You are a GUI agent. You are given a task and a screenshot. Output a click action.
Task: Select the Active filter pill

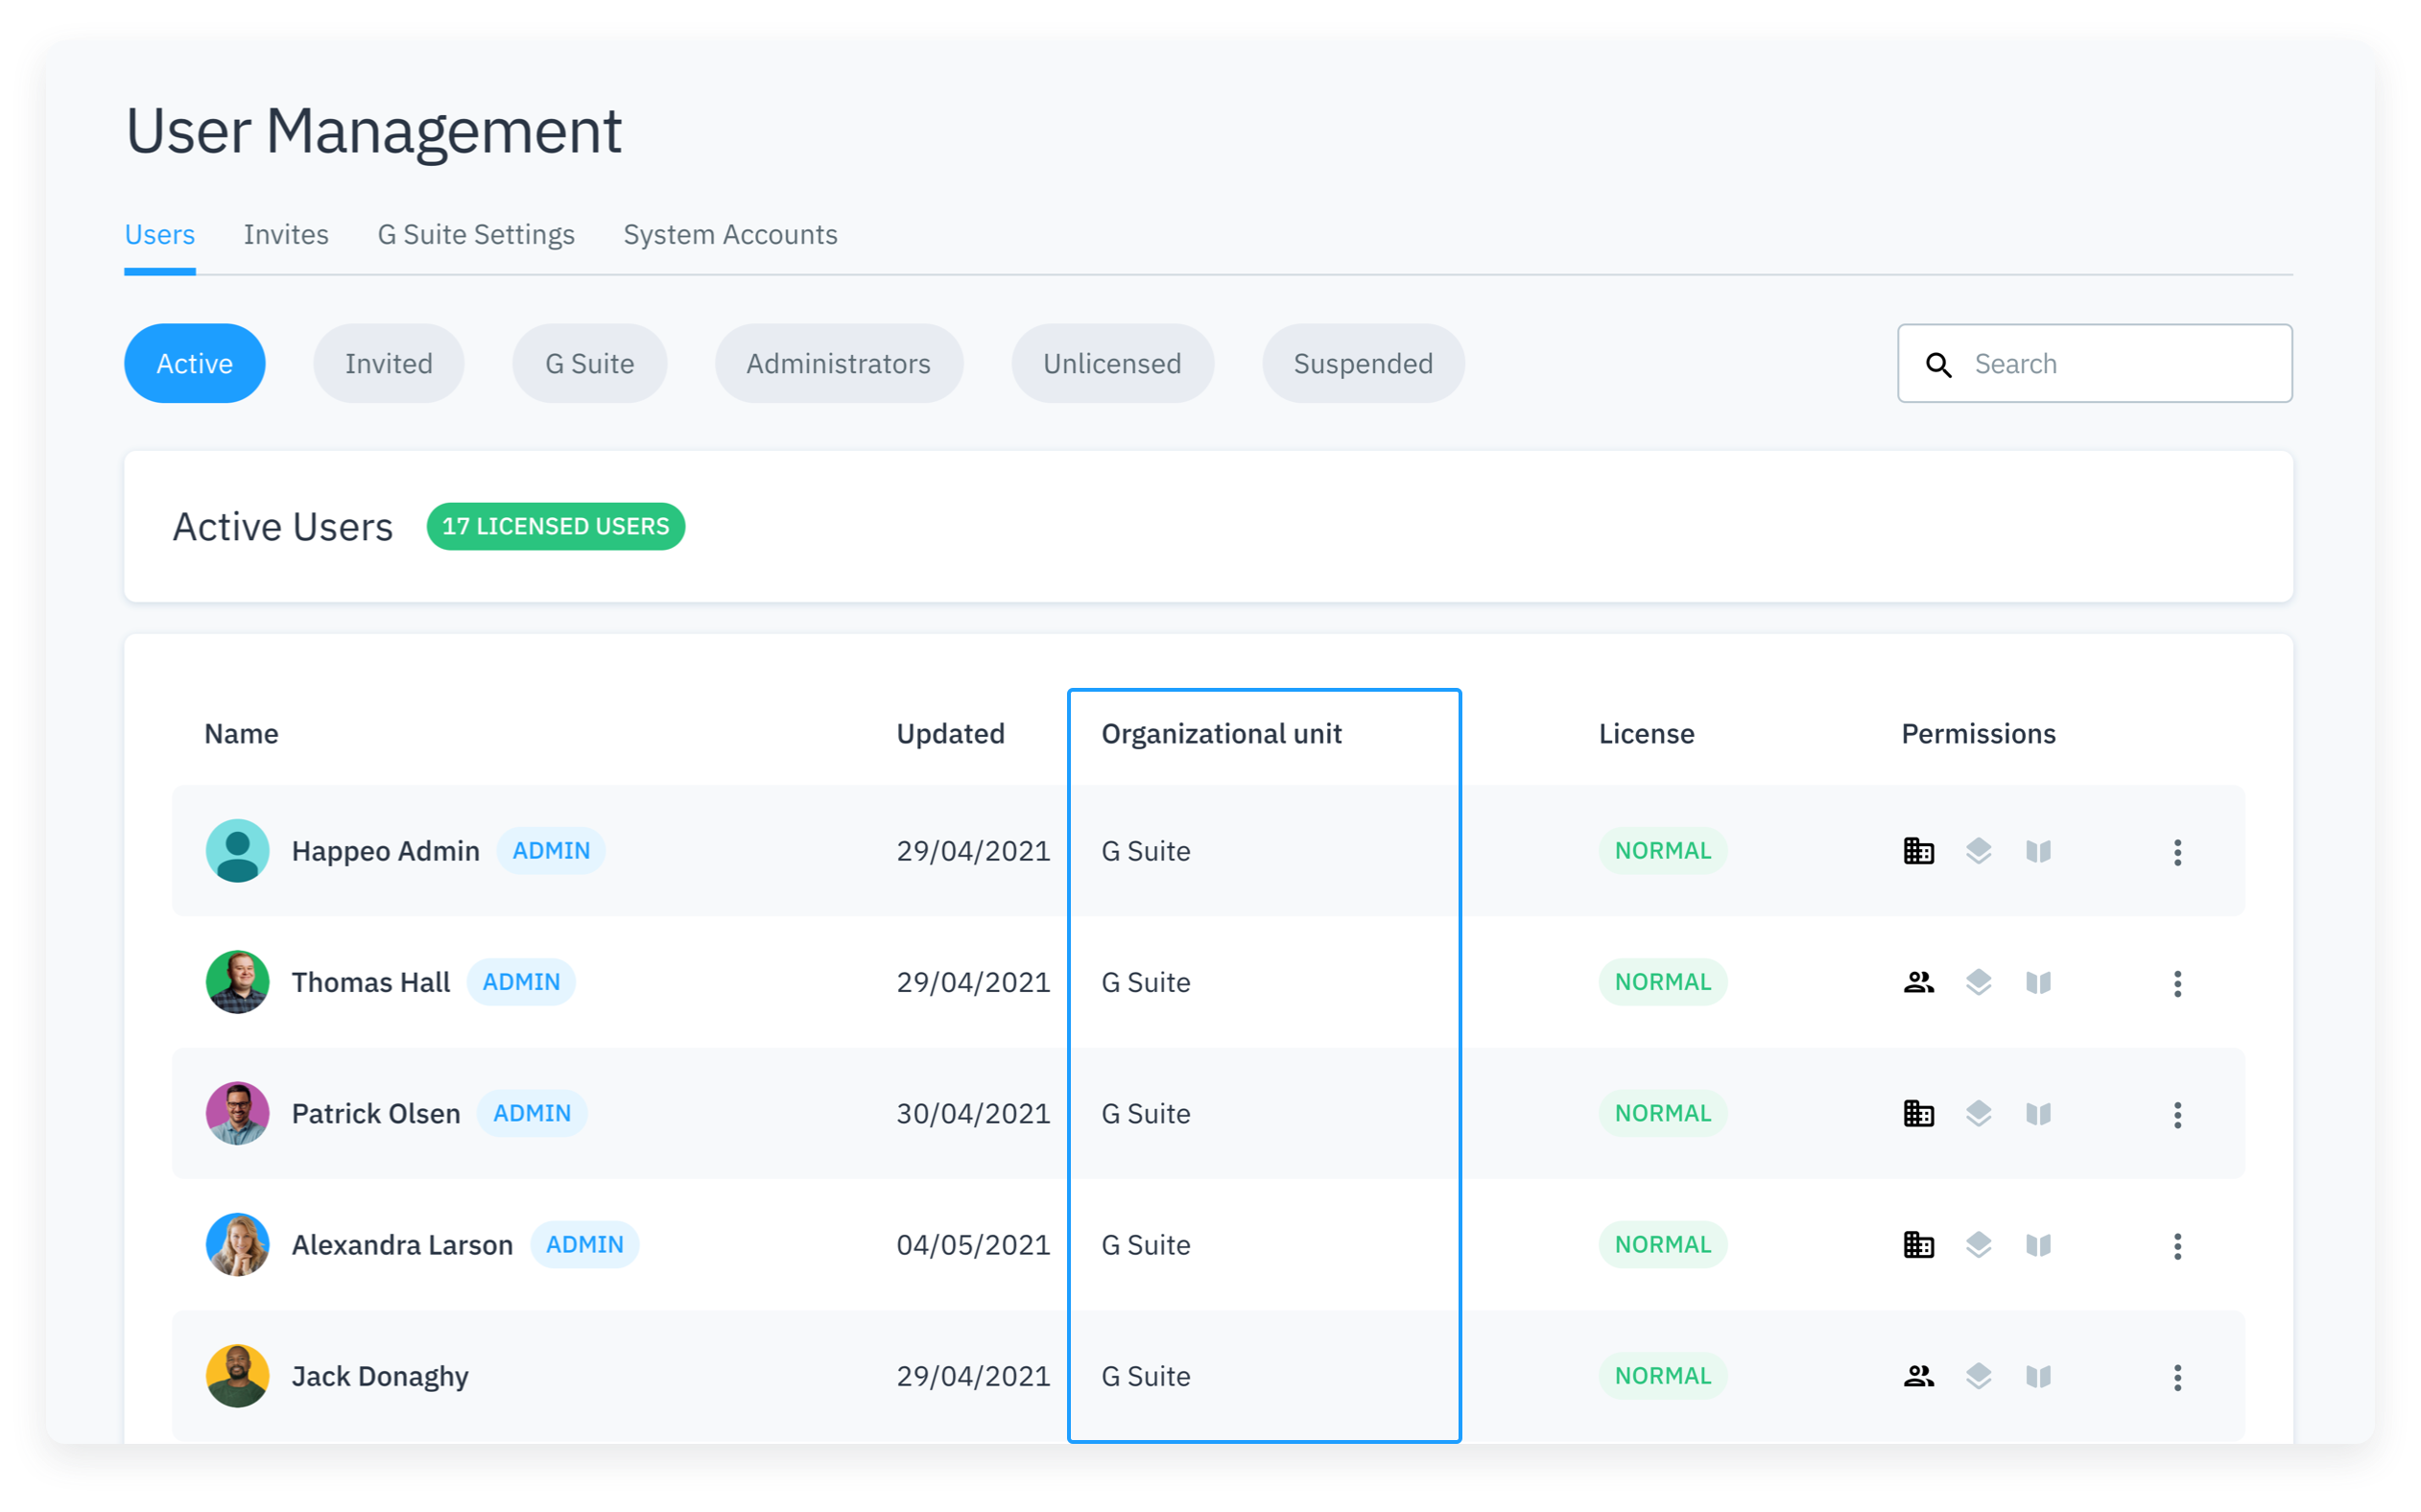point(194,364)
